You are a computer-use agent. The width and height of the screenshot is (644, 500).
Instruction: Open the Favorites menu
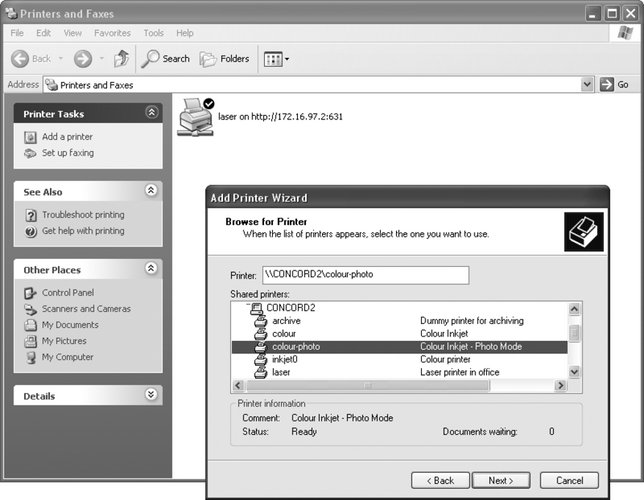coord(111,33)
